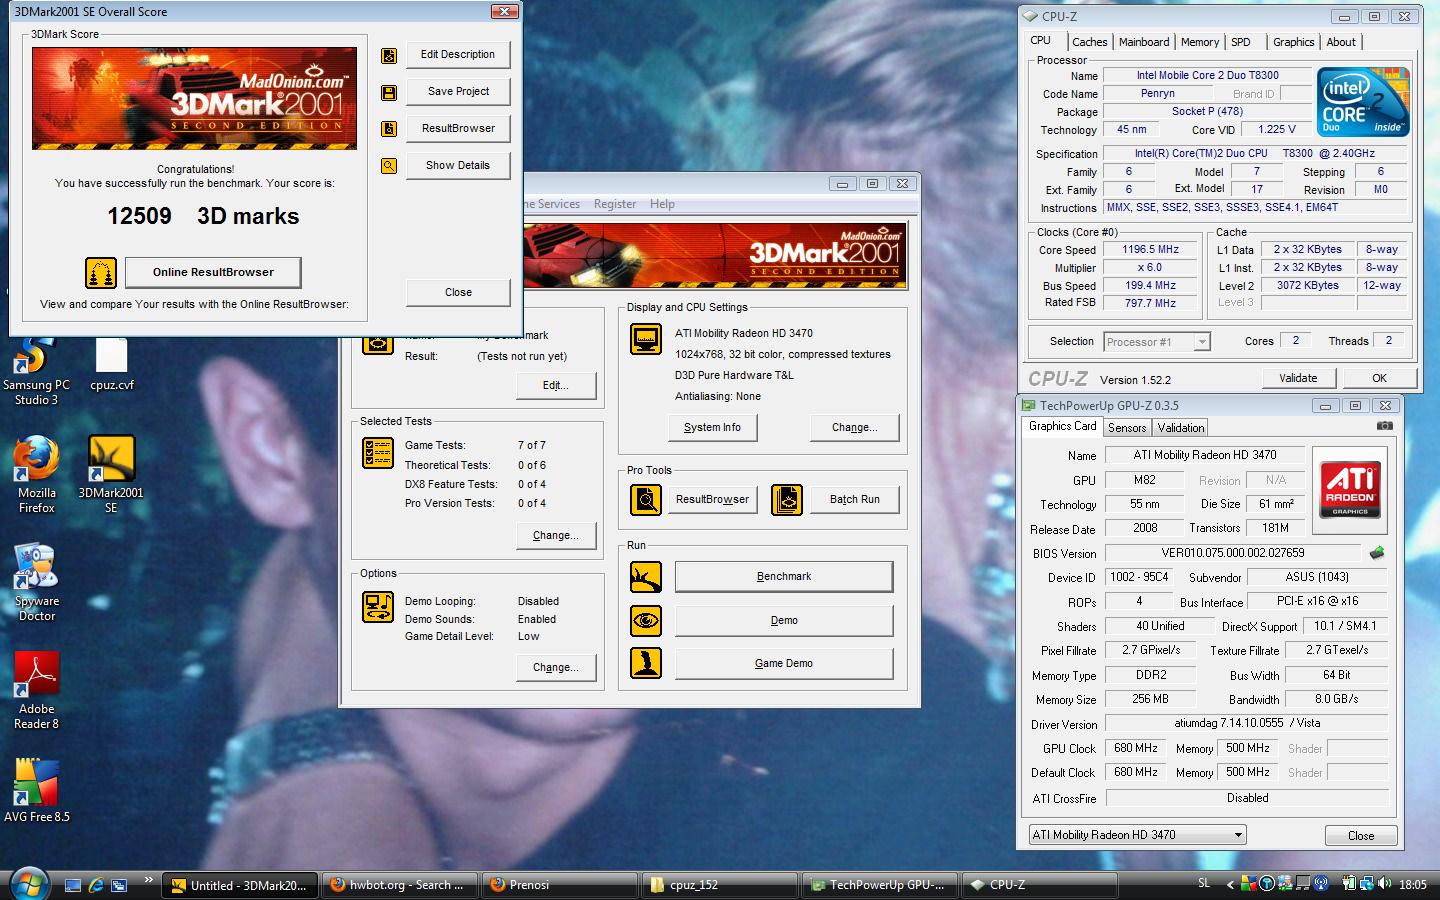The image size is (1440, 900).
Task: Switch to cpuz_152 folder taskbar item
Action: (719, 885)
